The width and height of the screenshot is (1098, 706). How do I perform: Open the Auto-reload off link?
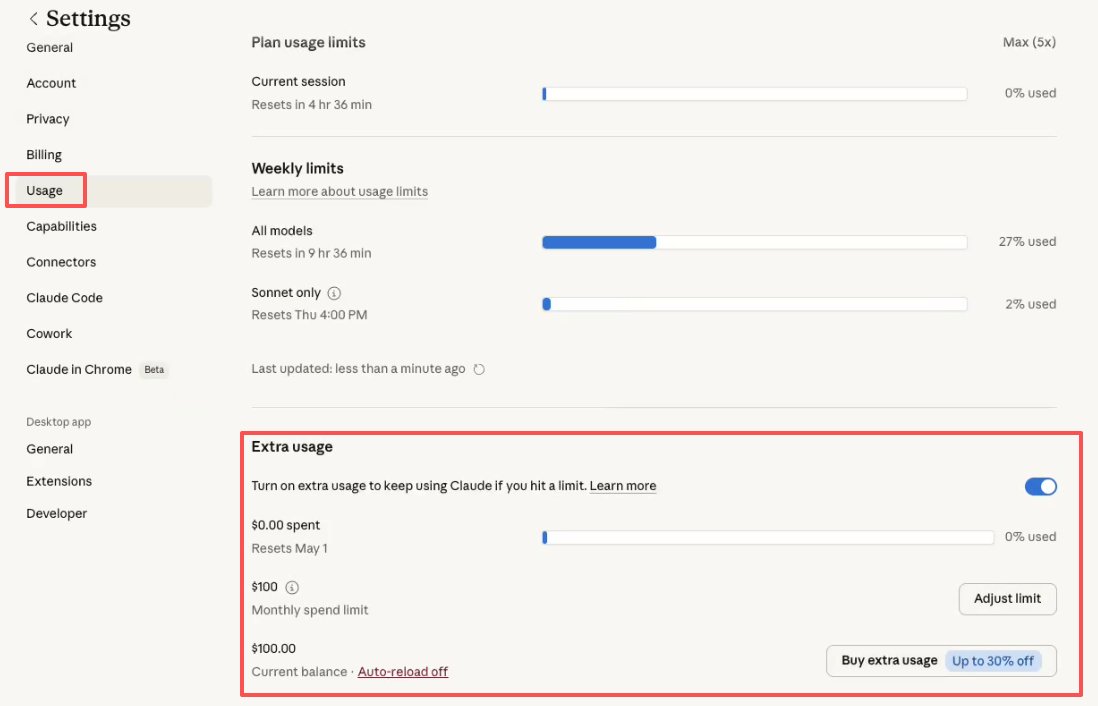point(403,672)
